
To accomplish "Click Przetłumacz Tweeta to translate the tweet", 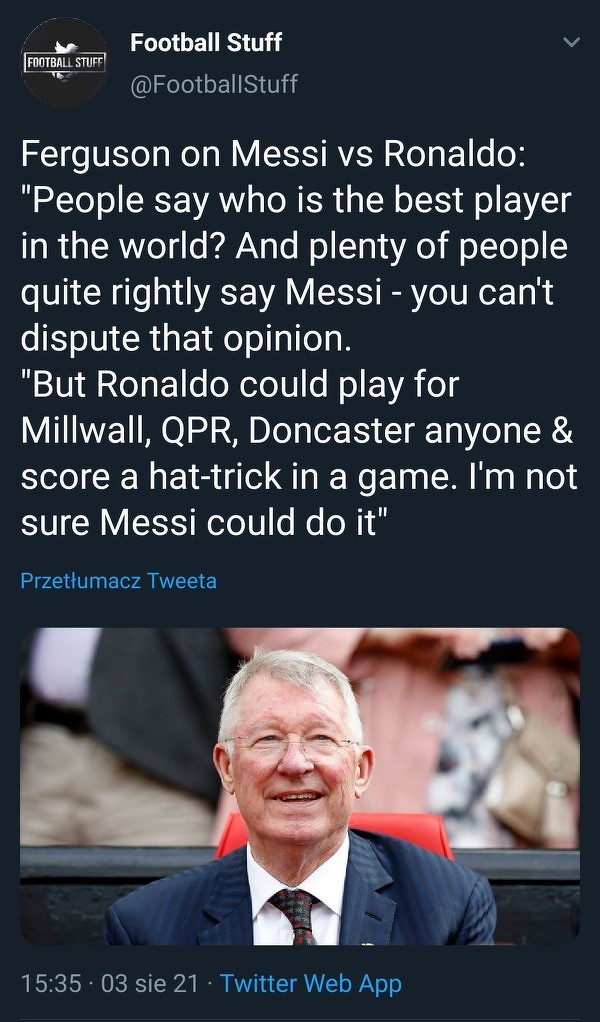I will pos(118,580).
